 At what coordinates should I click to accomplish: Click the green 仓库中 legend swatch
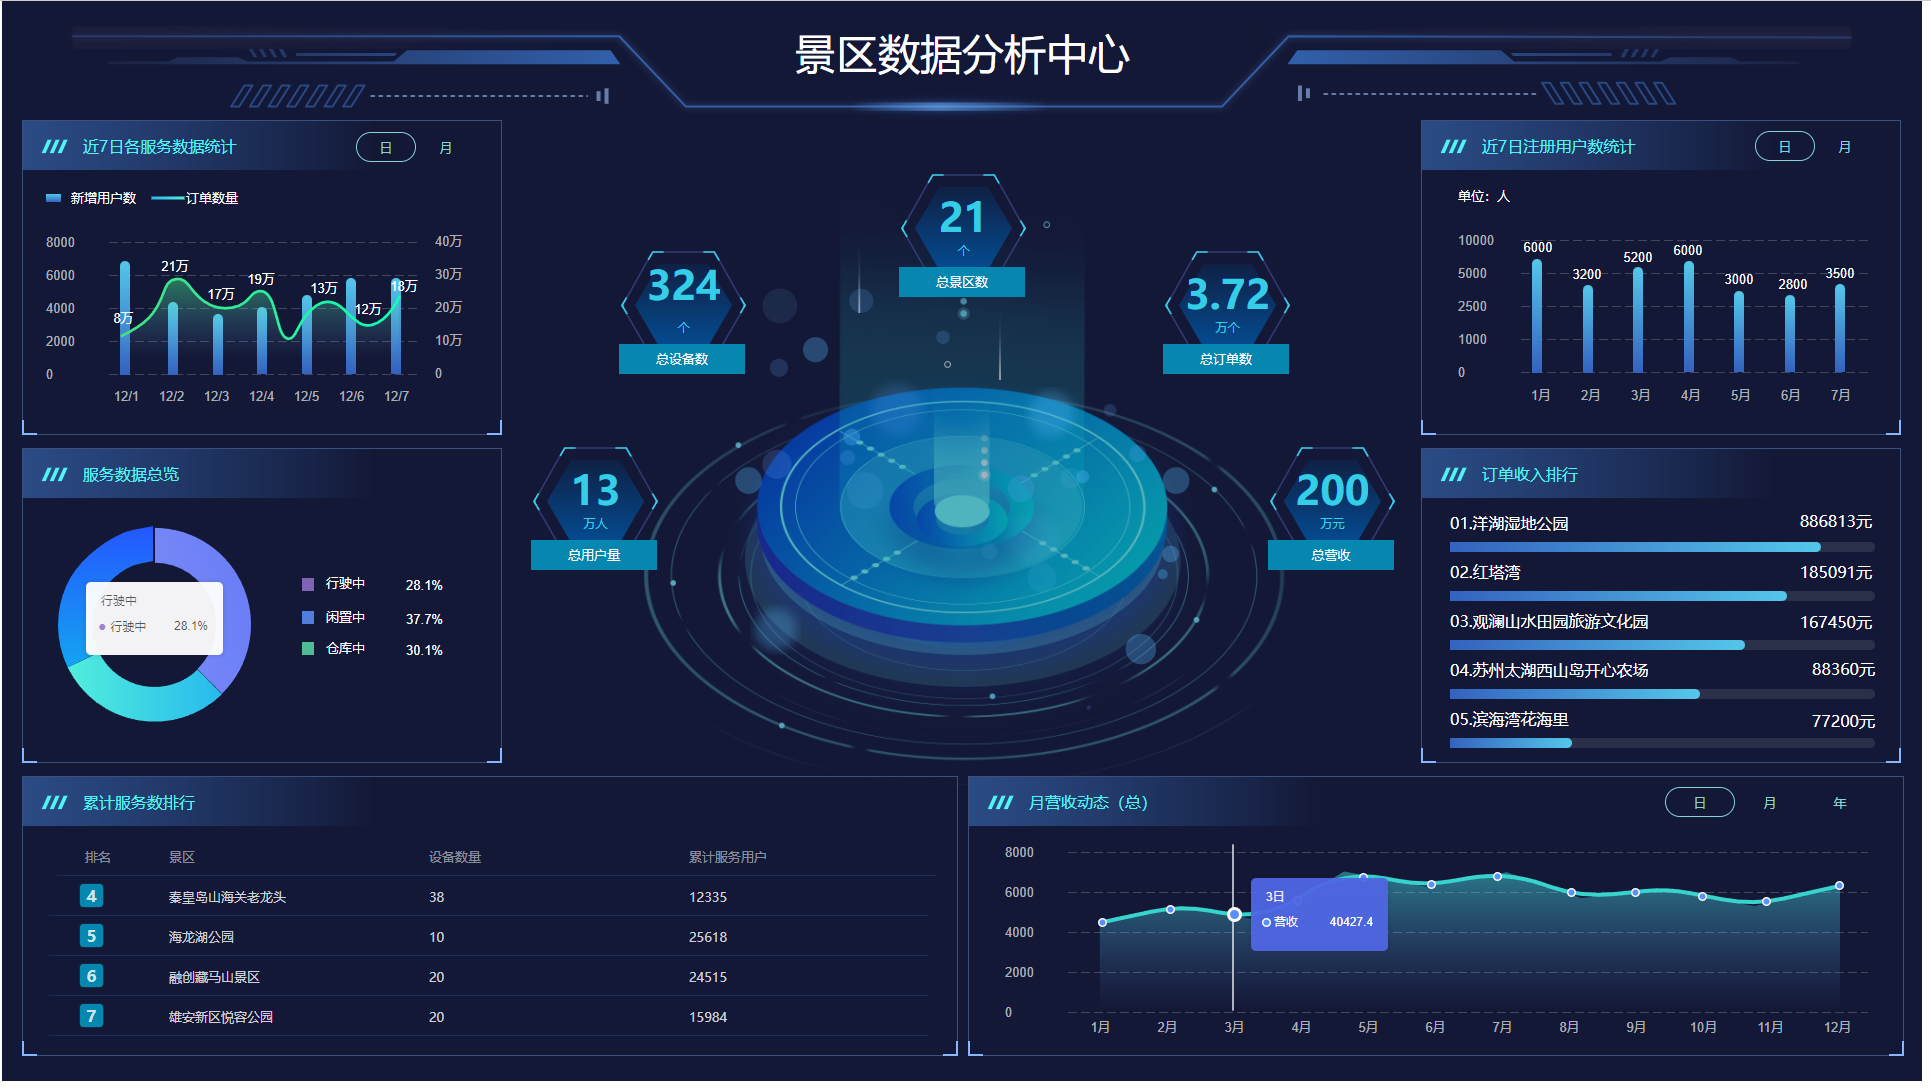pyautogui.click(x=308, y=649)
